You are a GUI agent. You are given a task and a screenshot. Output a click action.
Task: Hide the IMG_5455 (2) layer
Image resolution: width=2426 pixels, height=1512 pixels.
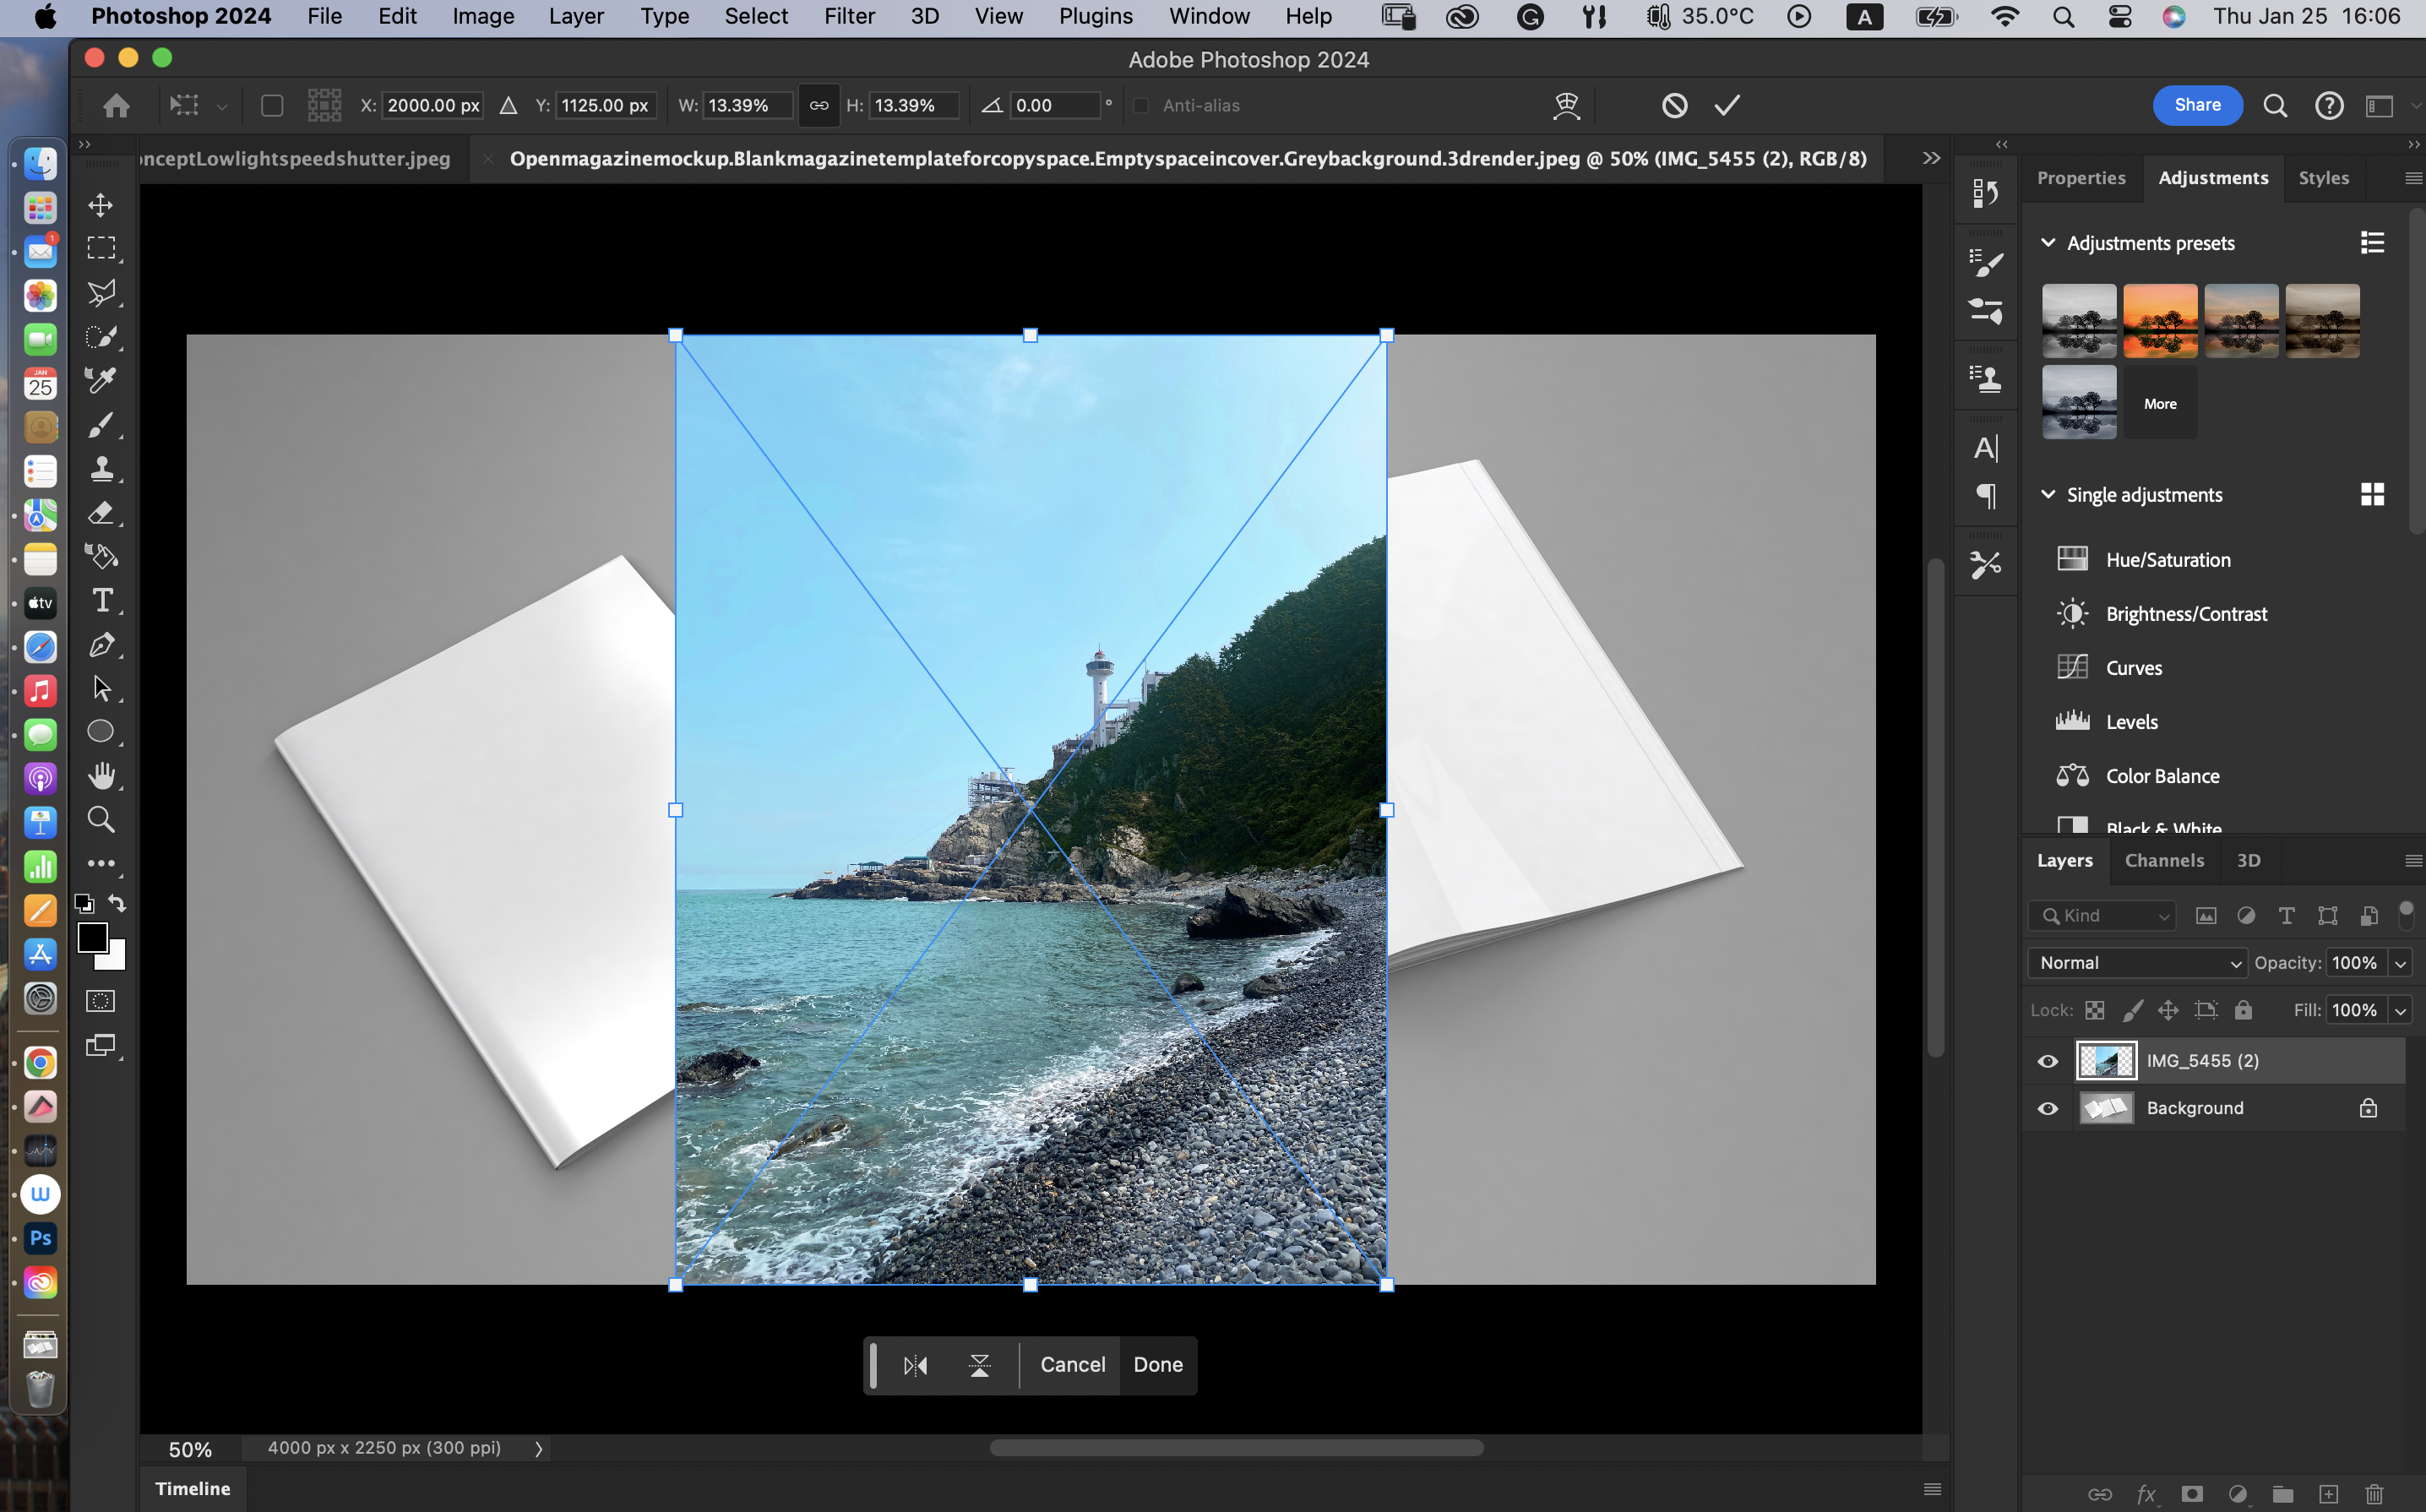pos(2047,1061)
